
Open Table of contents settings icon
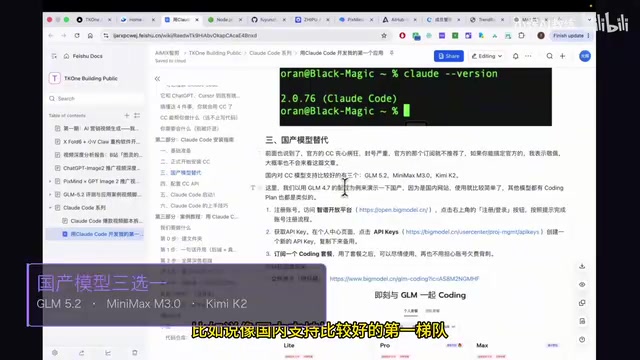click(137, 116)
